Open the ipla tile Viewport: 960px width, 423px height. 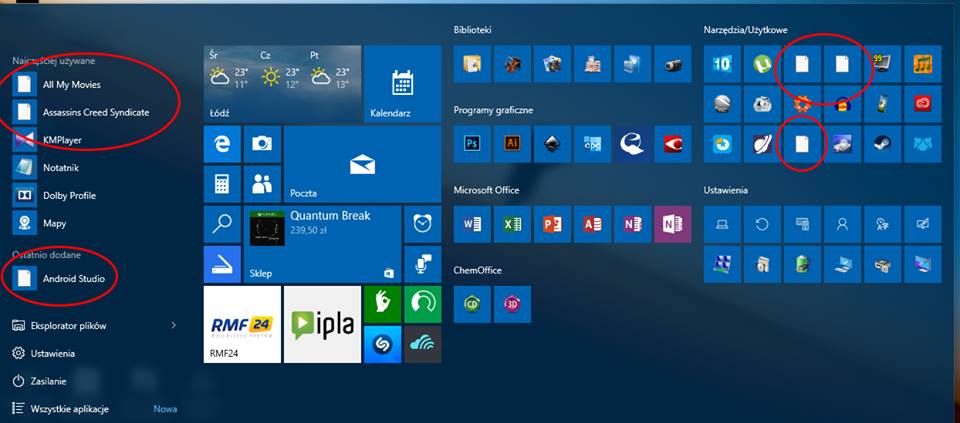(322, 324)
